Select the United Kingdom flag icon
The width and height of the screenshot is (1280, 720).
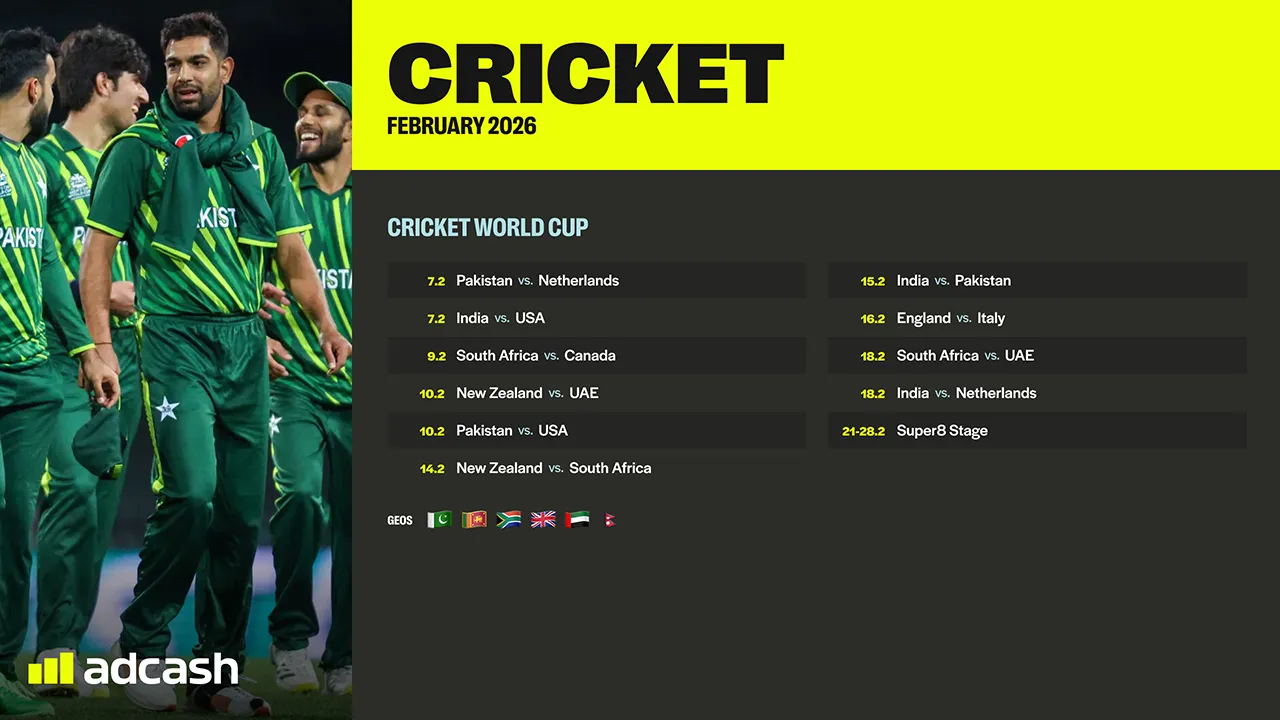(543, 520)
